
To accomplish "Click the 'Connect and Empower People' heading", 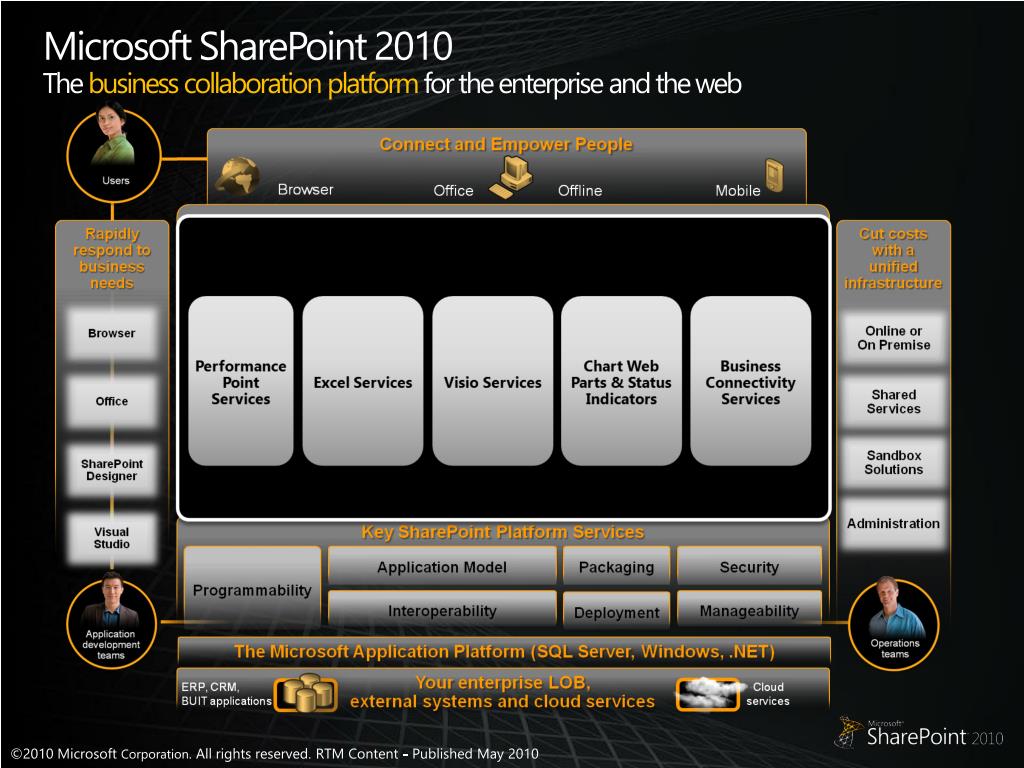I will tap(506, 144).
